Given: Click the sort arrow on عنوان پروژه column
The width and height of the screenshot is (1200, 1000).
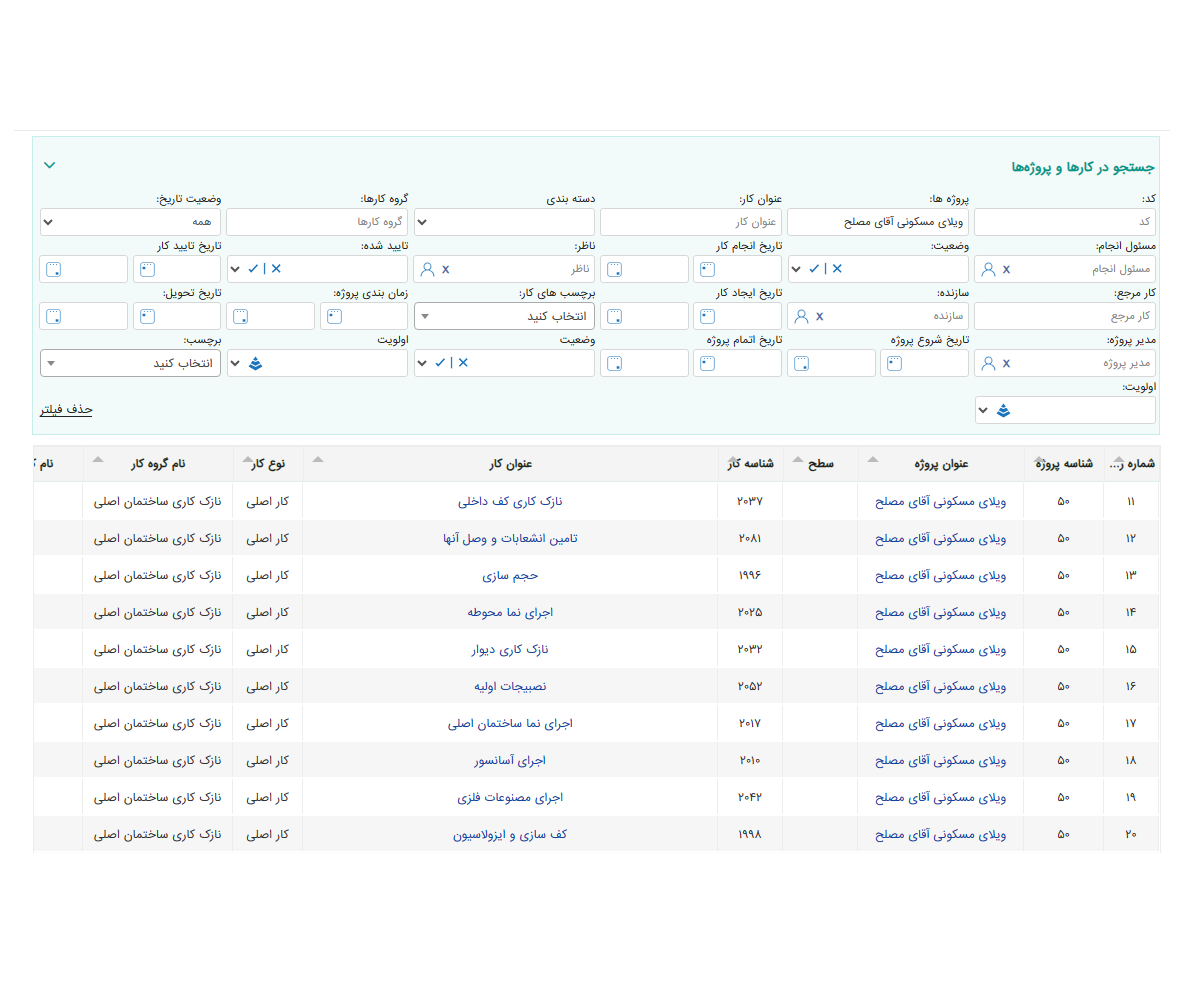Looking at the screenshot, I should click(872, 460).
